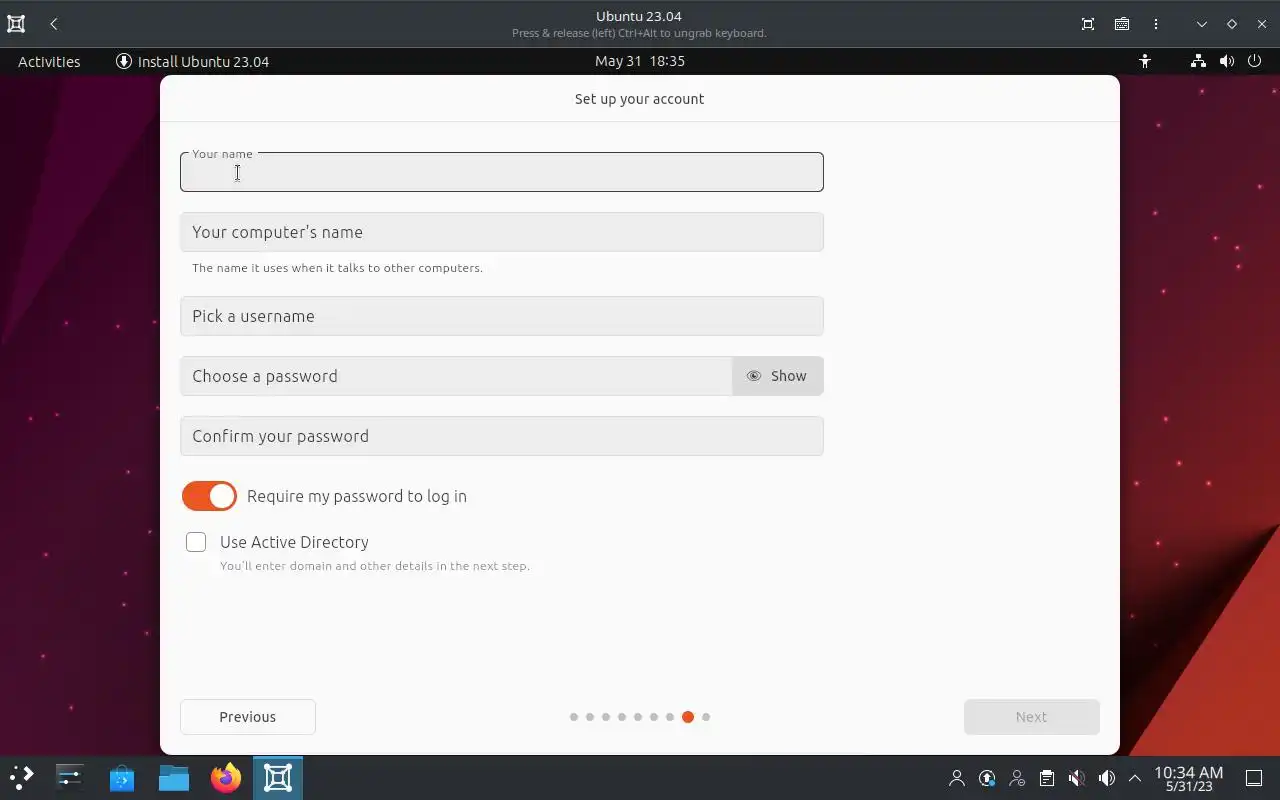Image resolution: width=1280 pixels, height=800 pixels.
Task: Click the Show Desktop button in taskbar
Action: click(x=1254, y=778)
